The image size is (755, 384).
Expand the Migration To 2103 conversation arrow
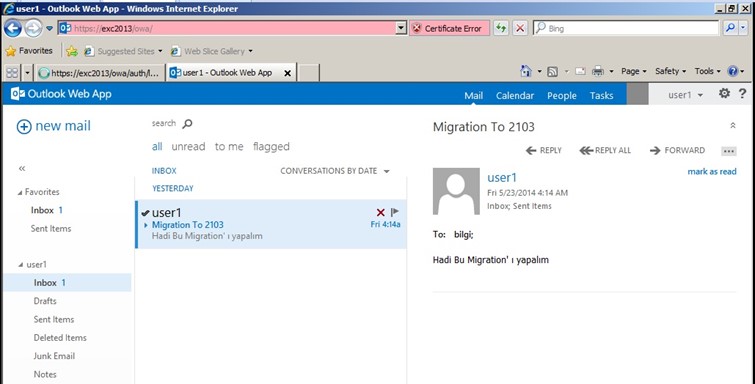click(x=146, y=225)
